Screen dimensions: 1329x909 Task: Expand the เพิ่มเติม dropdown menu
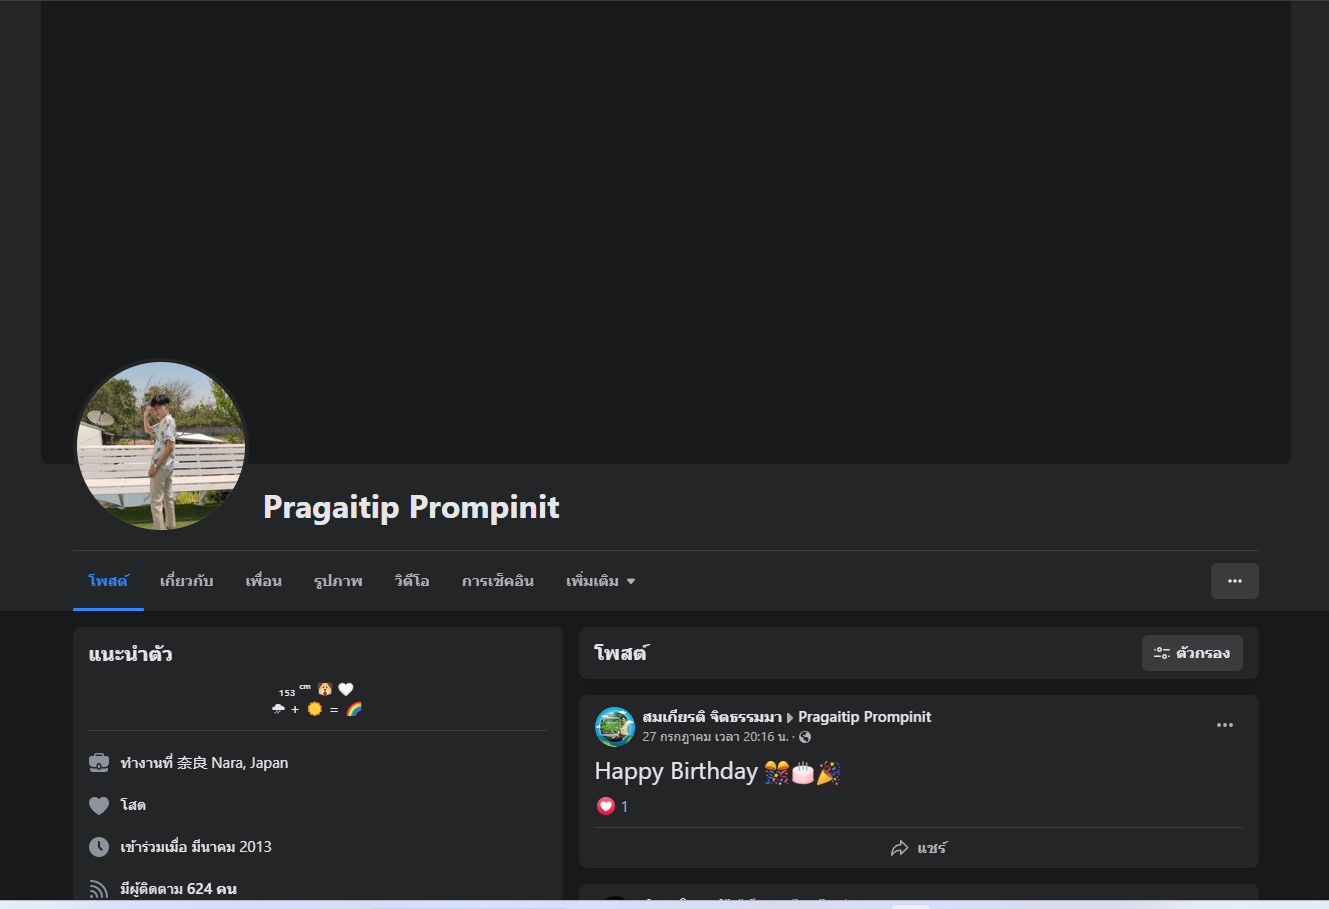600,581
